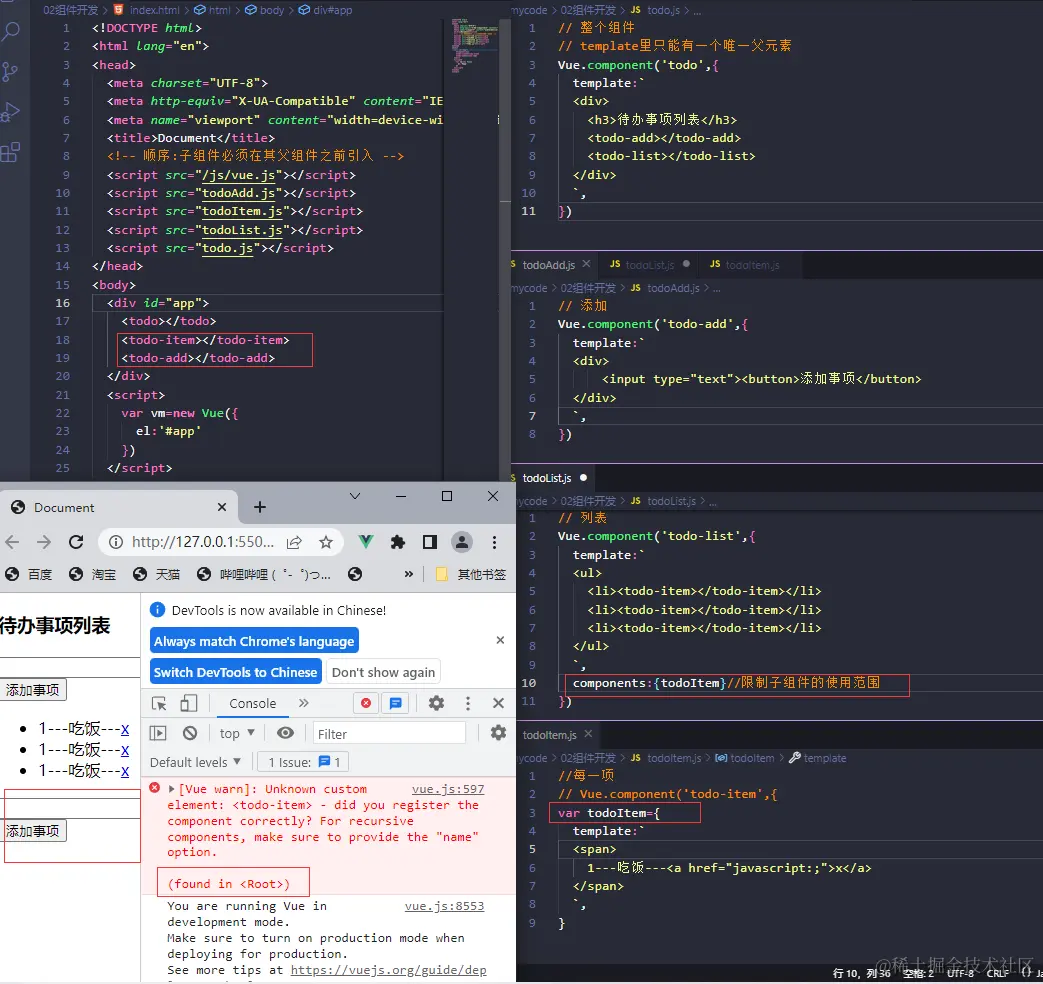This screenshot has width=1043, height=984.
Task: Reload the Chrome page
Action: point(76,542)
